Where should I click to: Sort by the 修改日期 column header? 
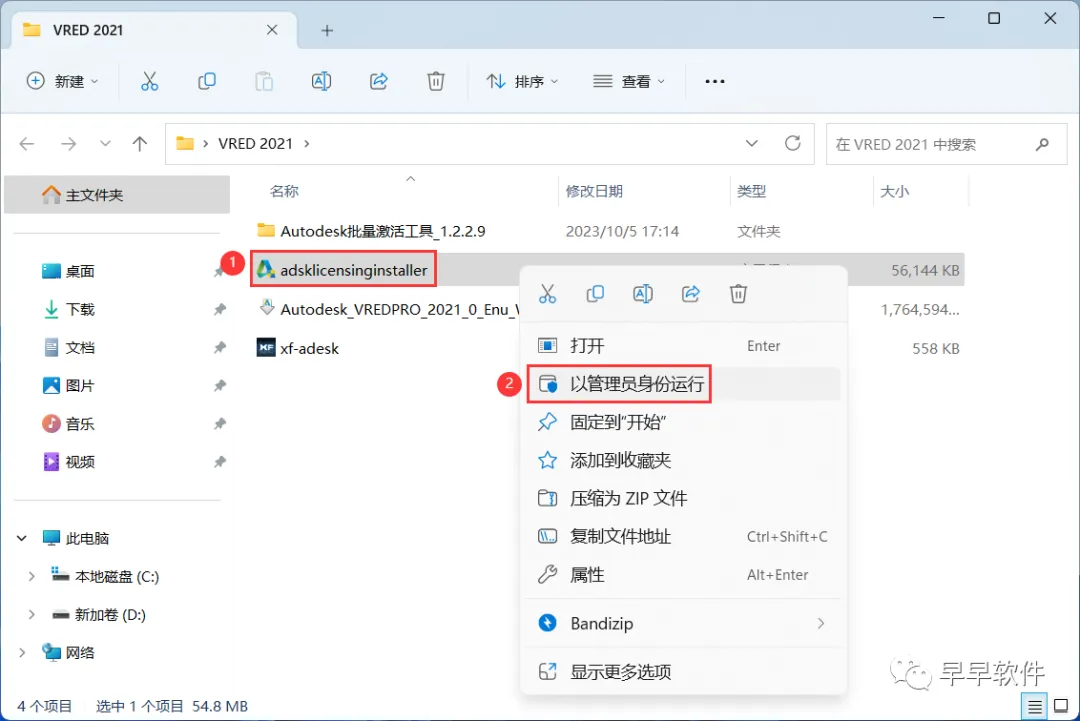click(594, 191)
